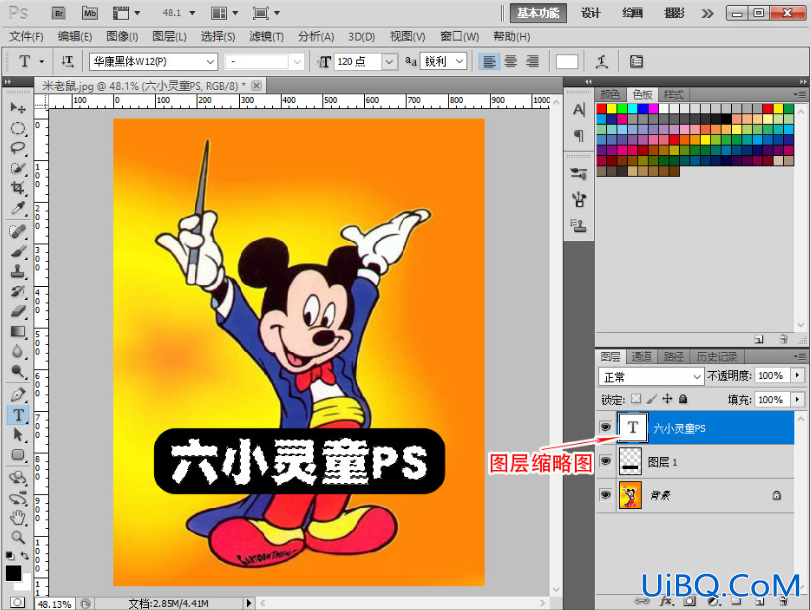Viewport: 811px width, 610px height.
Task: Open the font size dropdown 120 点
Action: [x=389, y=62]
